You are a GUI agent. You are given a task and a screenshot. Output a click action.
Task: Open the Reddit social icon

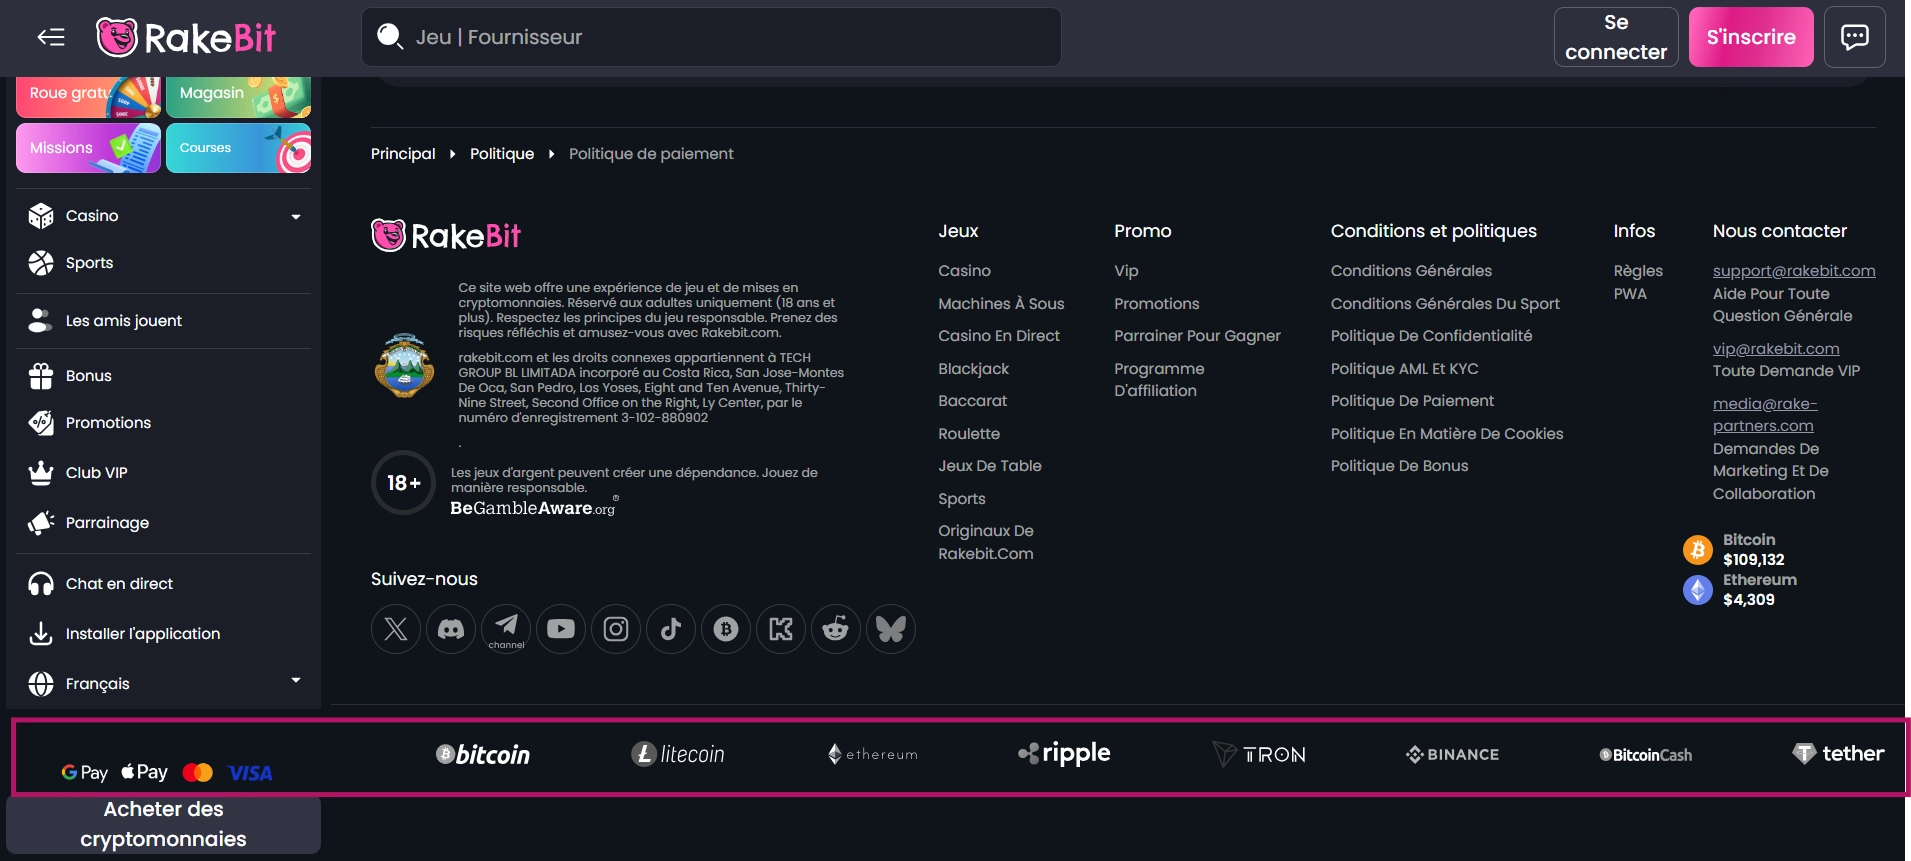(x=836, y=629)
